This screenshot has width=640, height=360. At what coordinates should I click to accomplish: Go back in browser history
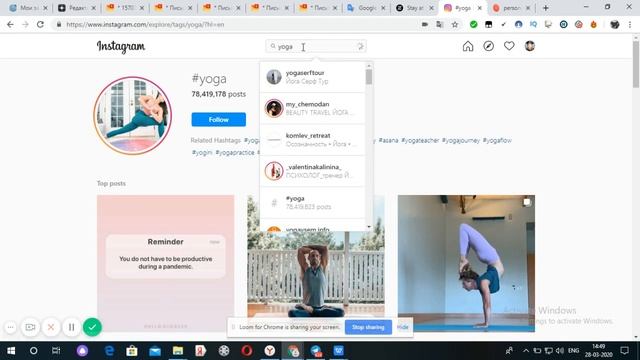[x=10, y=24]
